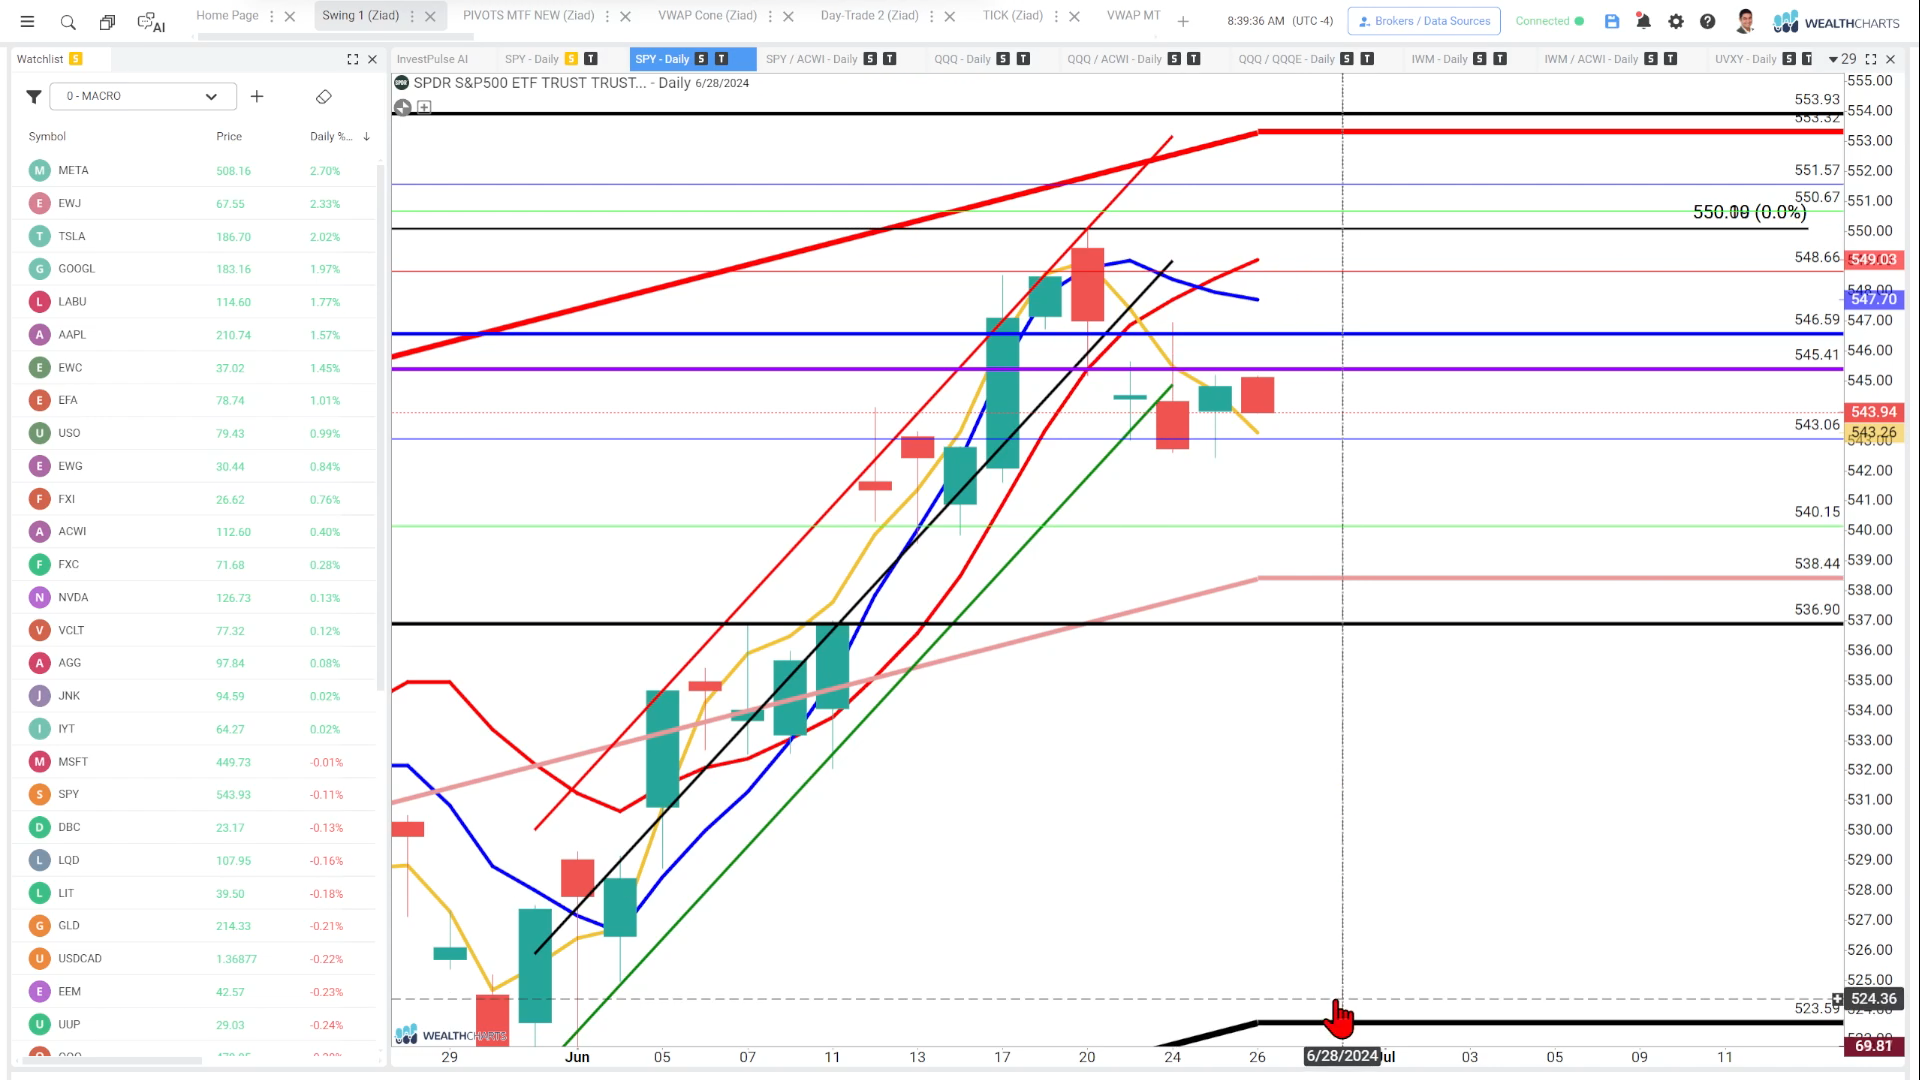Open the InvestPulse AI chart tab

click(x=432, y=59)
